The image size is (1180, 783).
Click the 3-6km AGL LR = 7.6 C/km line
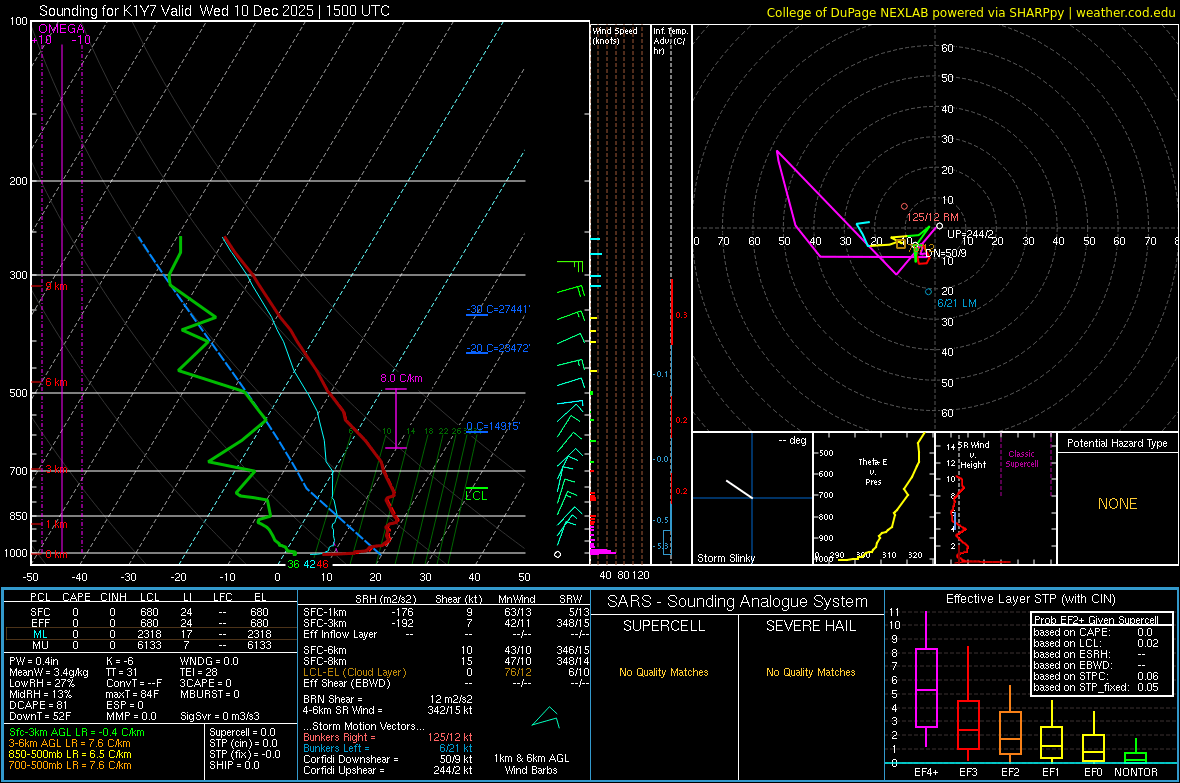pyautogui.click(x=69, y=743)
